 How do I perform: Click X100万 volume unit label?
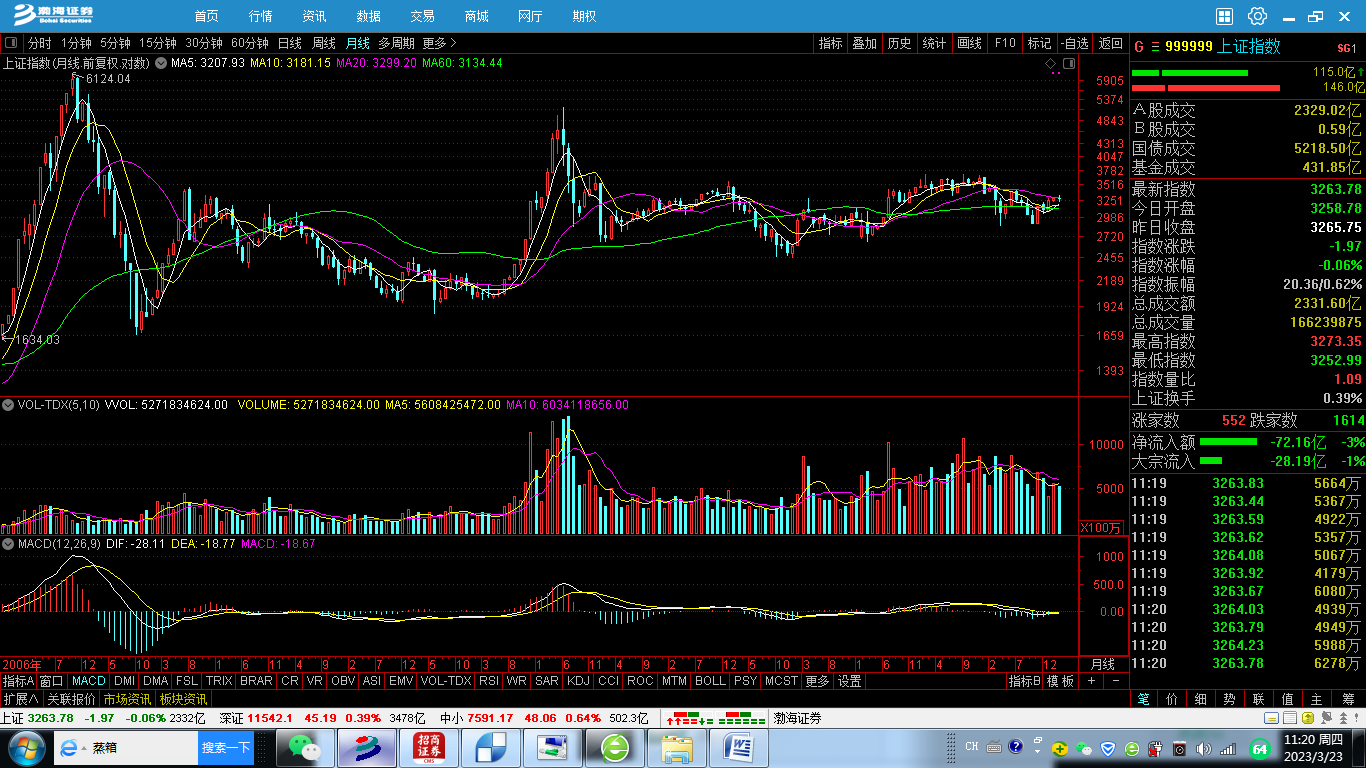point(1102,527)
